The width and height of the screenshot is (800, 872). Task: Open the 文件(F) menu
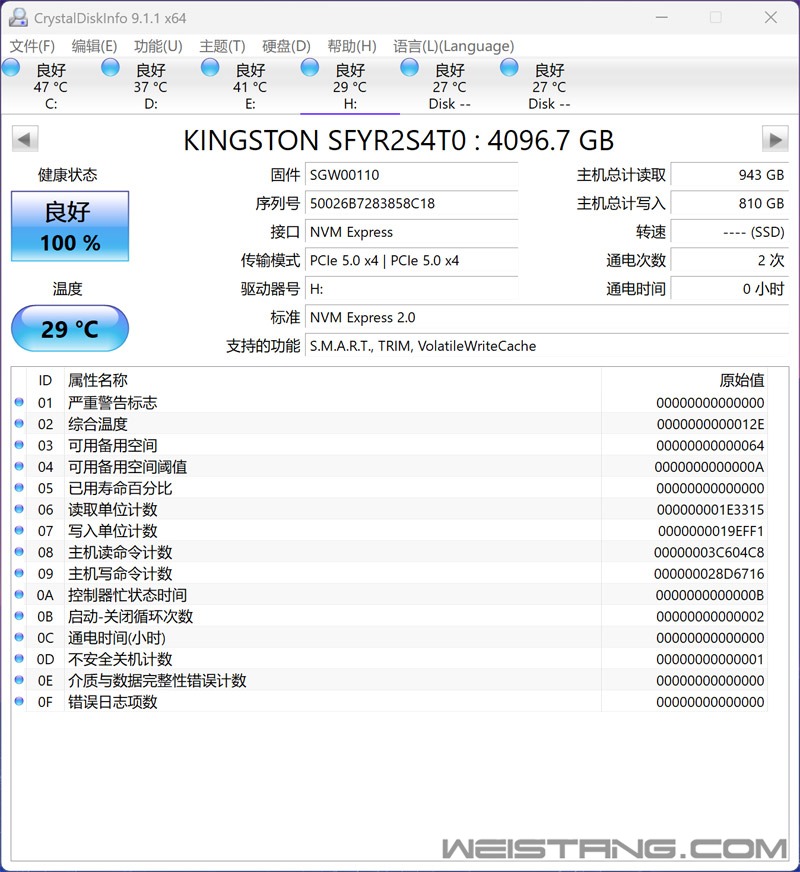32,46
